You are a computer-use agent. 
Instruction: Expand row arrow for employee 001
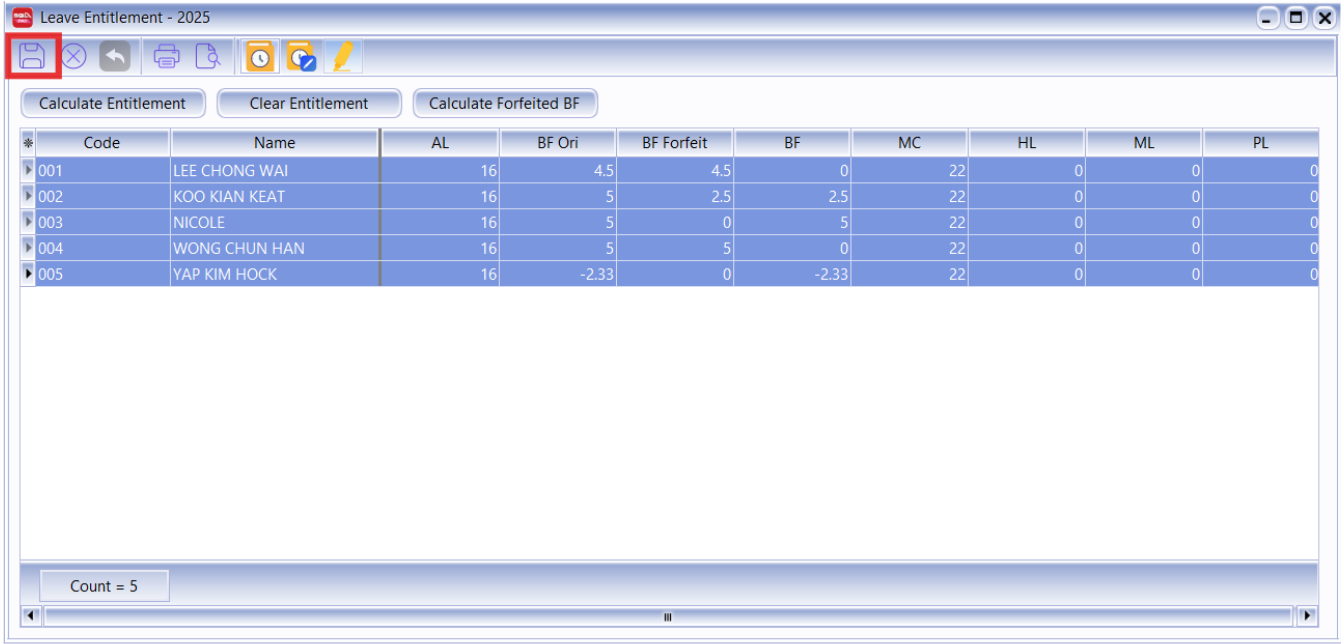[x=28, y=170]
